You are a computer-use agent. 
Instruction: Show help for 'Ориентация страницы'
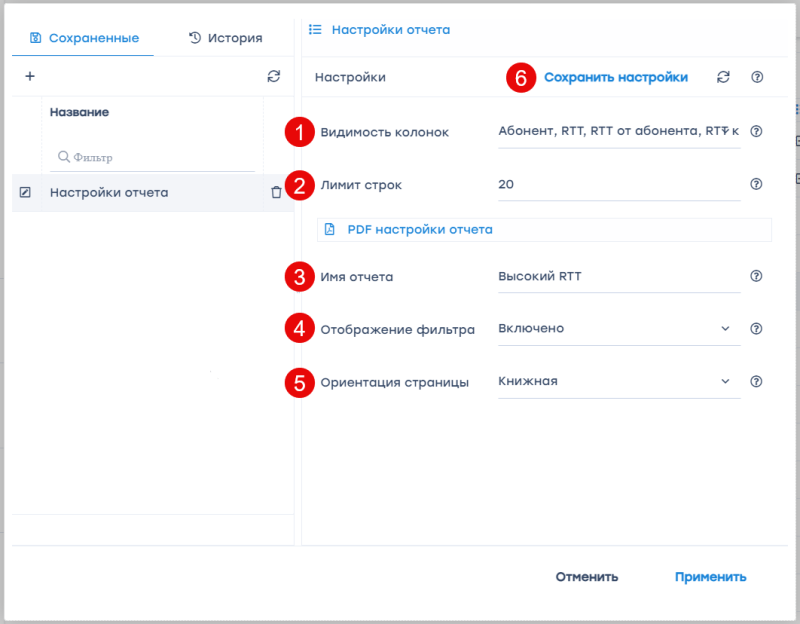pos(756,381)
